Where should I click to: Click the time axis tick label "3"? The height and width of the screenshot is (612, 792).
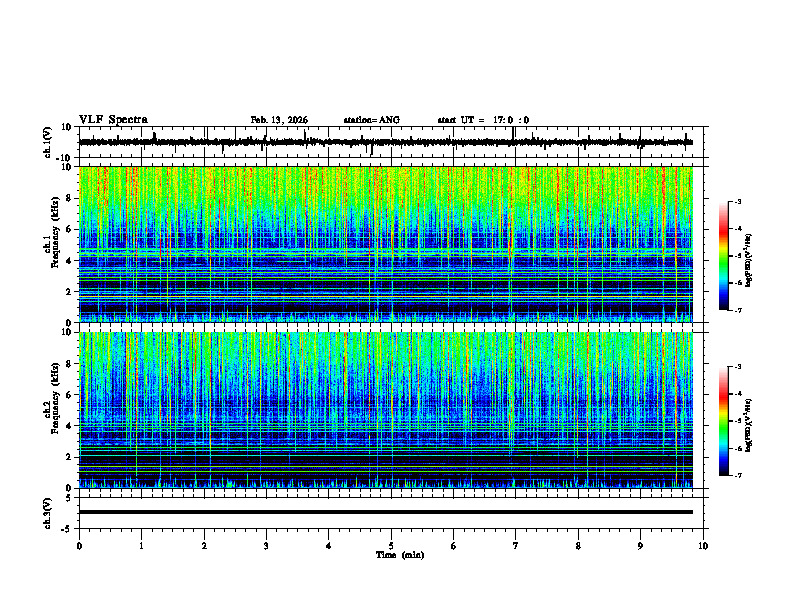point(266,546)
